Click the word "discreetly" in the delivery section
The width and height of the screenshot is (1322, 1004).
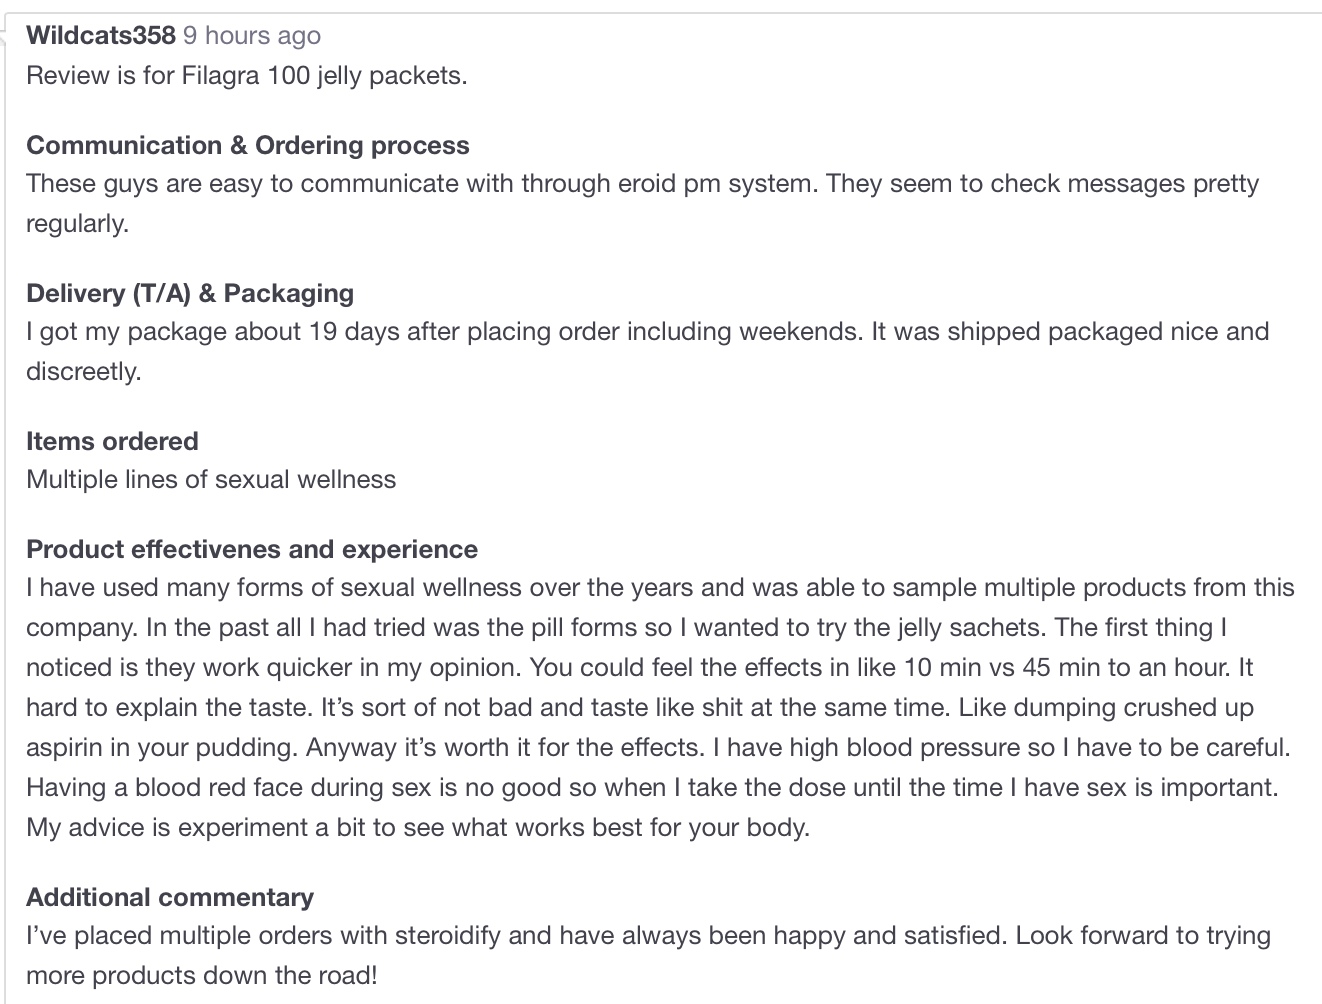coord(83,372)
